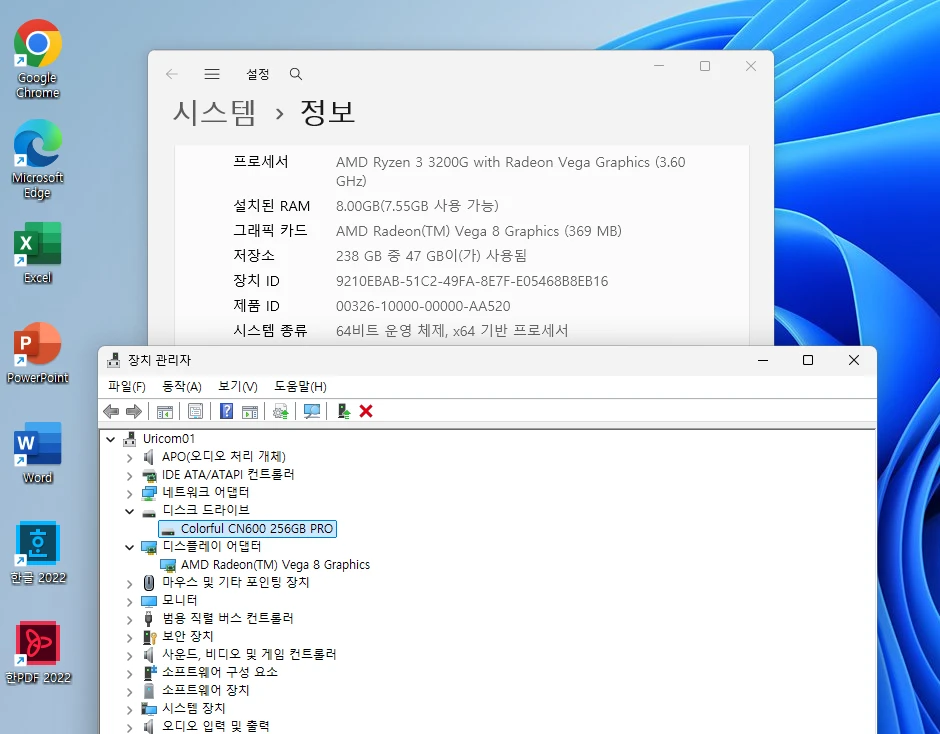Open the 보기(V) menu in Device Manager
This screenshot has height=734, width=940.
(x=237, y=386)
